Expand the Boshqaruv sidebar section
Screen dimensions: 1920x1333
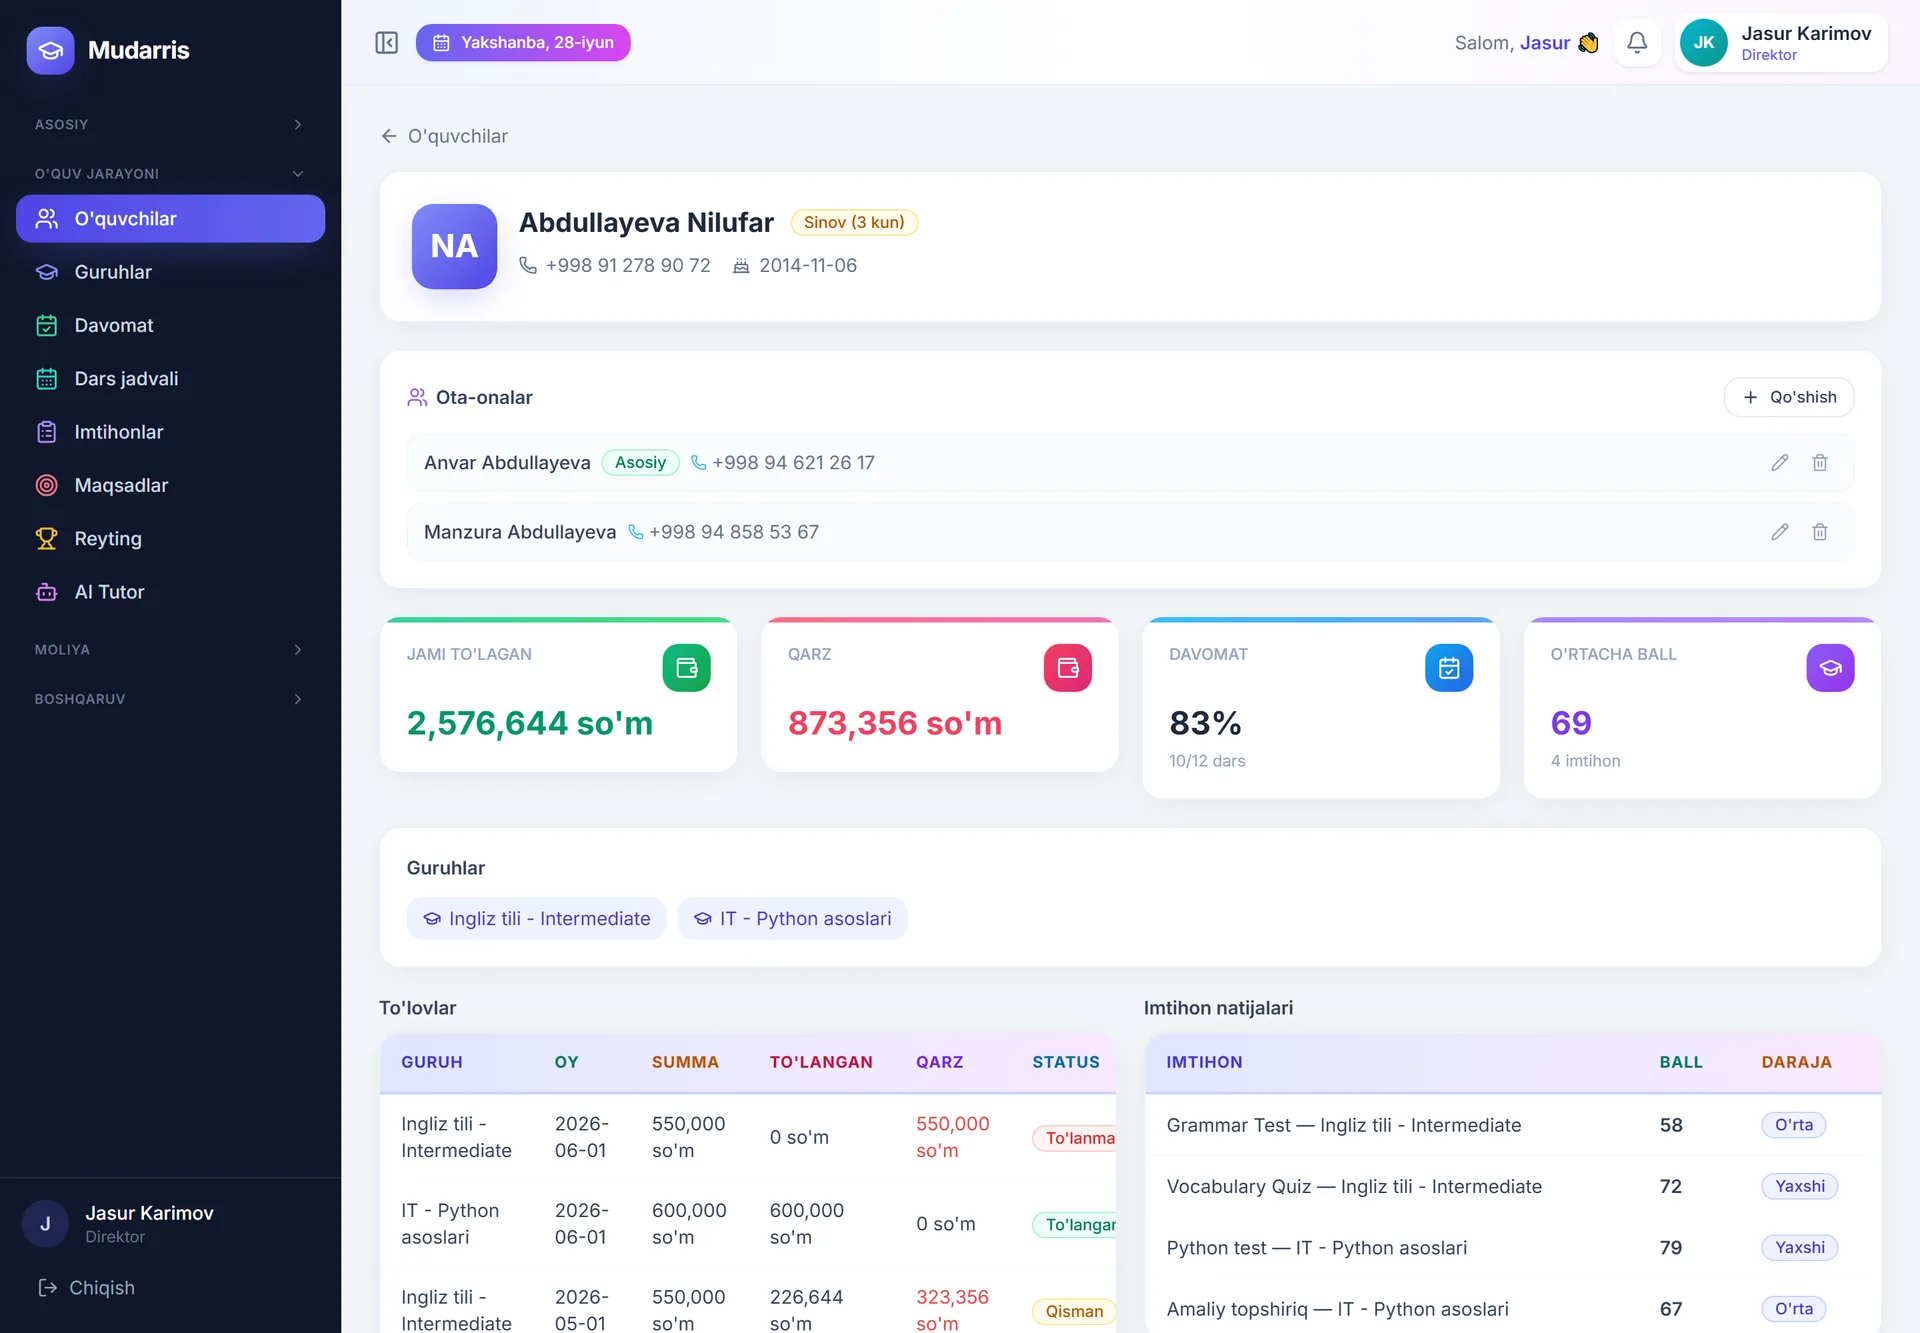pos(170,699)
